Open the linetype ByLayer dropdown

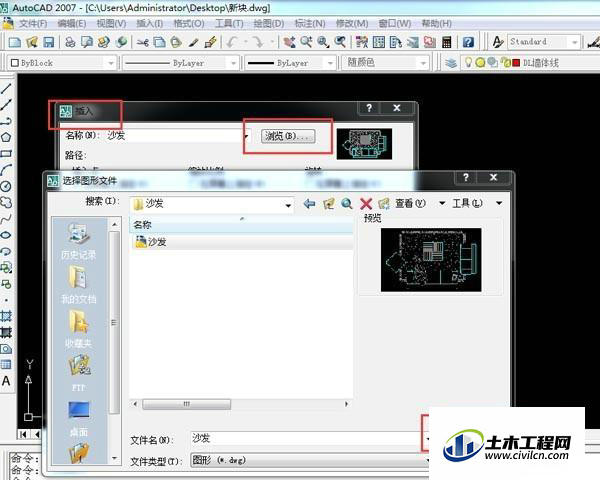point(233,63)
